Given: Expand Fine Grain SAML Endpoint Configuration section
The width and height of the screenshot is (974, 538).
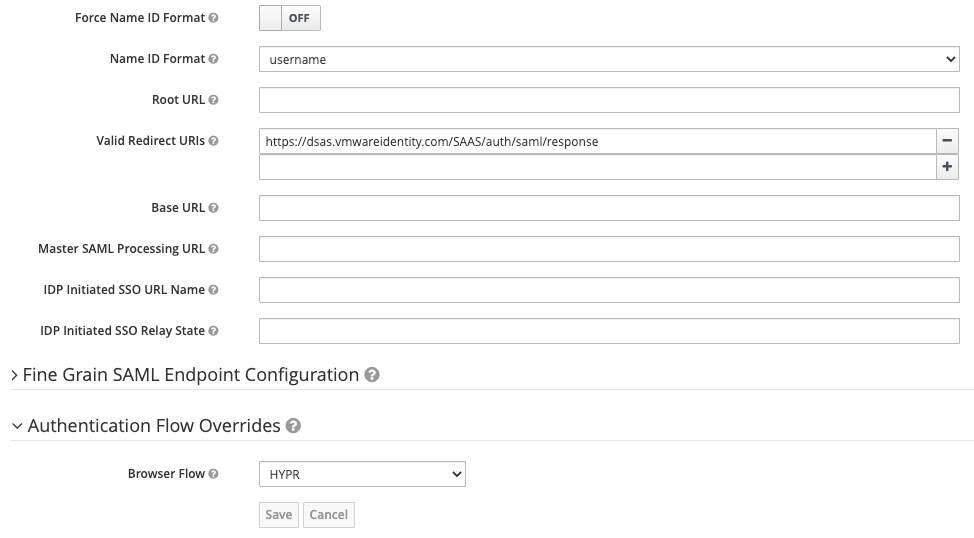Looking at the screenshot, I should coord(190,375).
